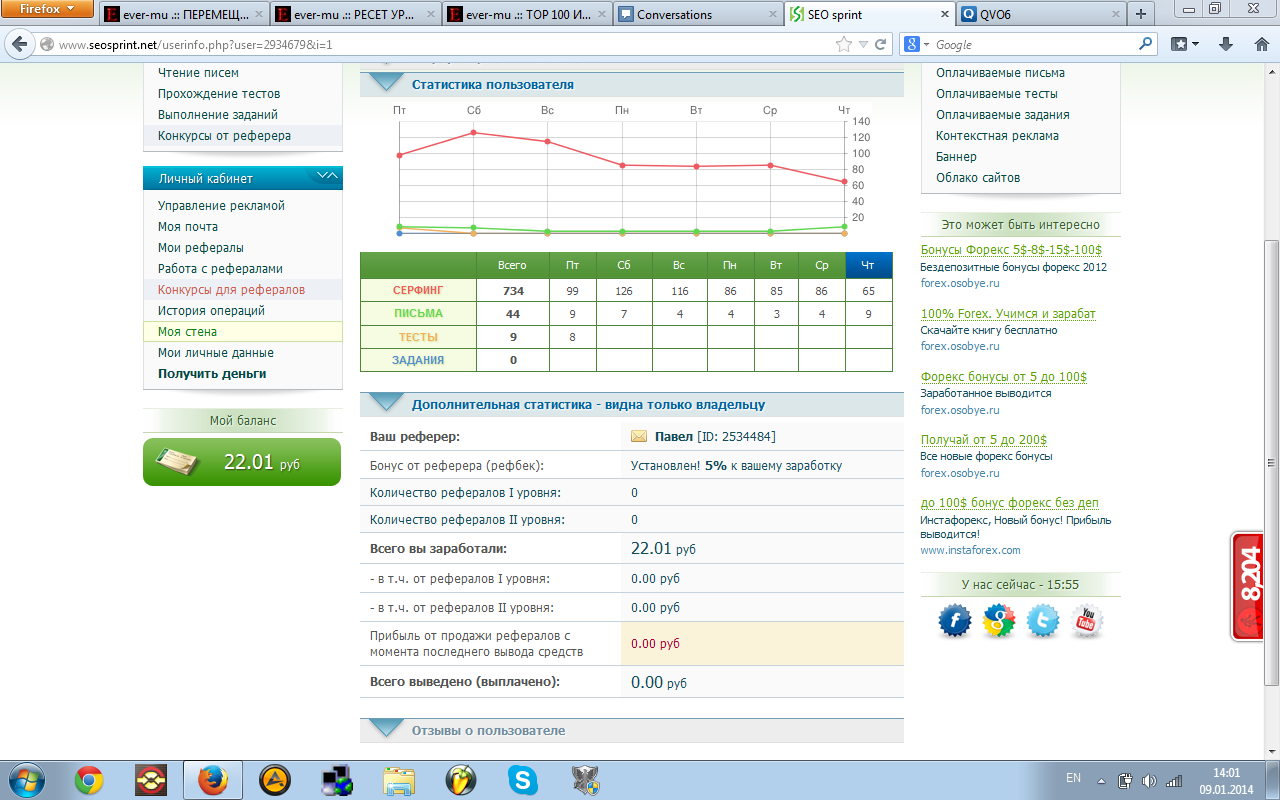Viewport: 1280px width, 800px height.
Task: Click the red 8,204 side counter badge
Action: (1247, 586)
